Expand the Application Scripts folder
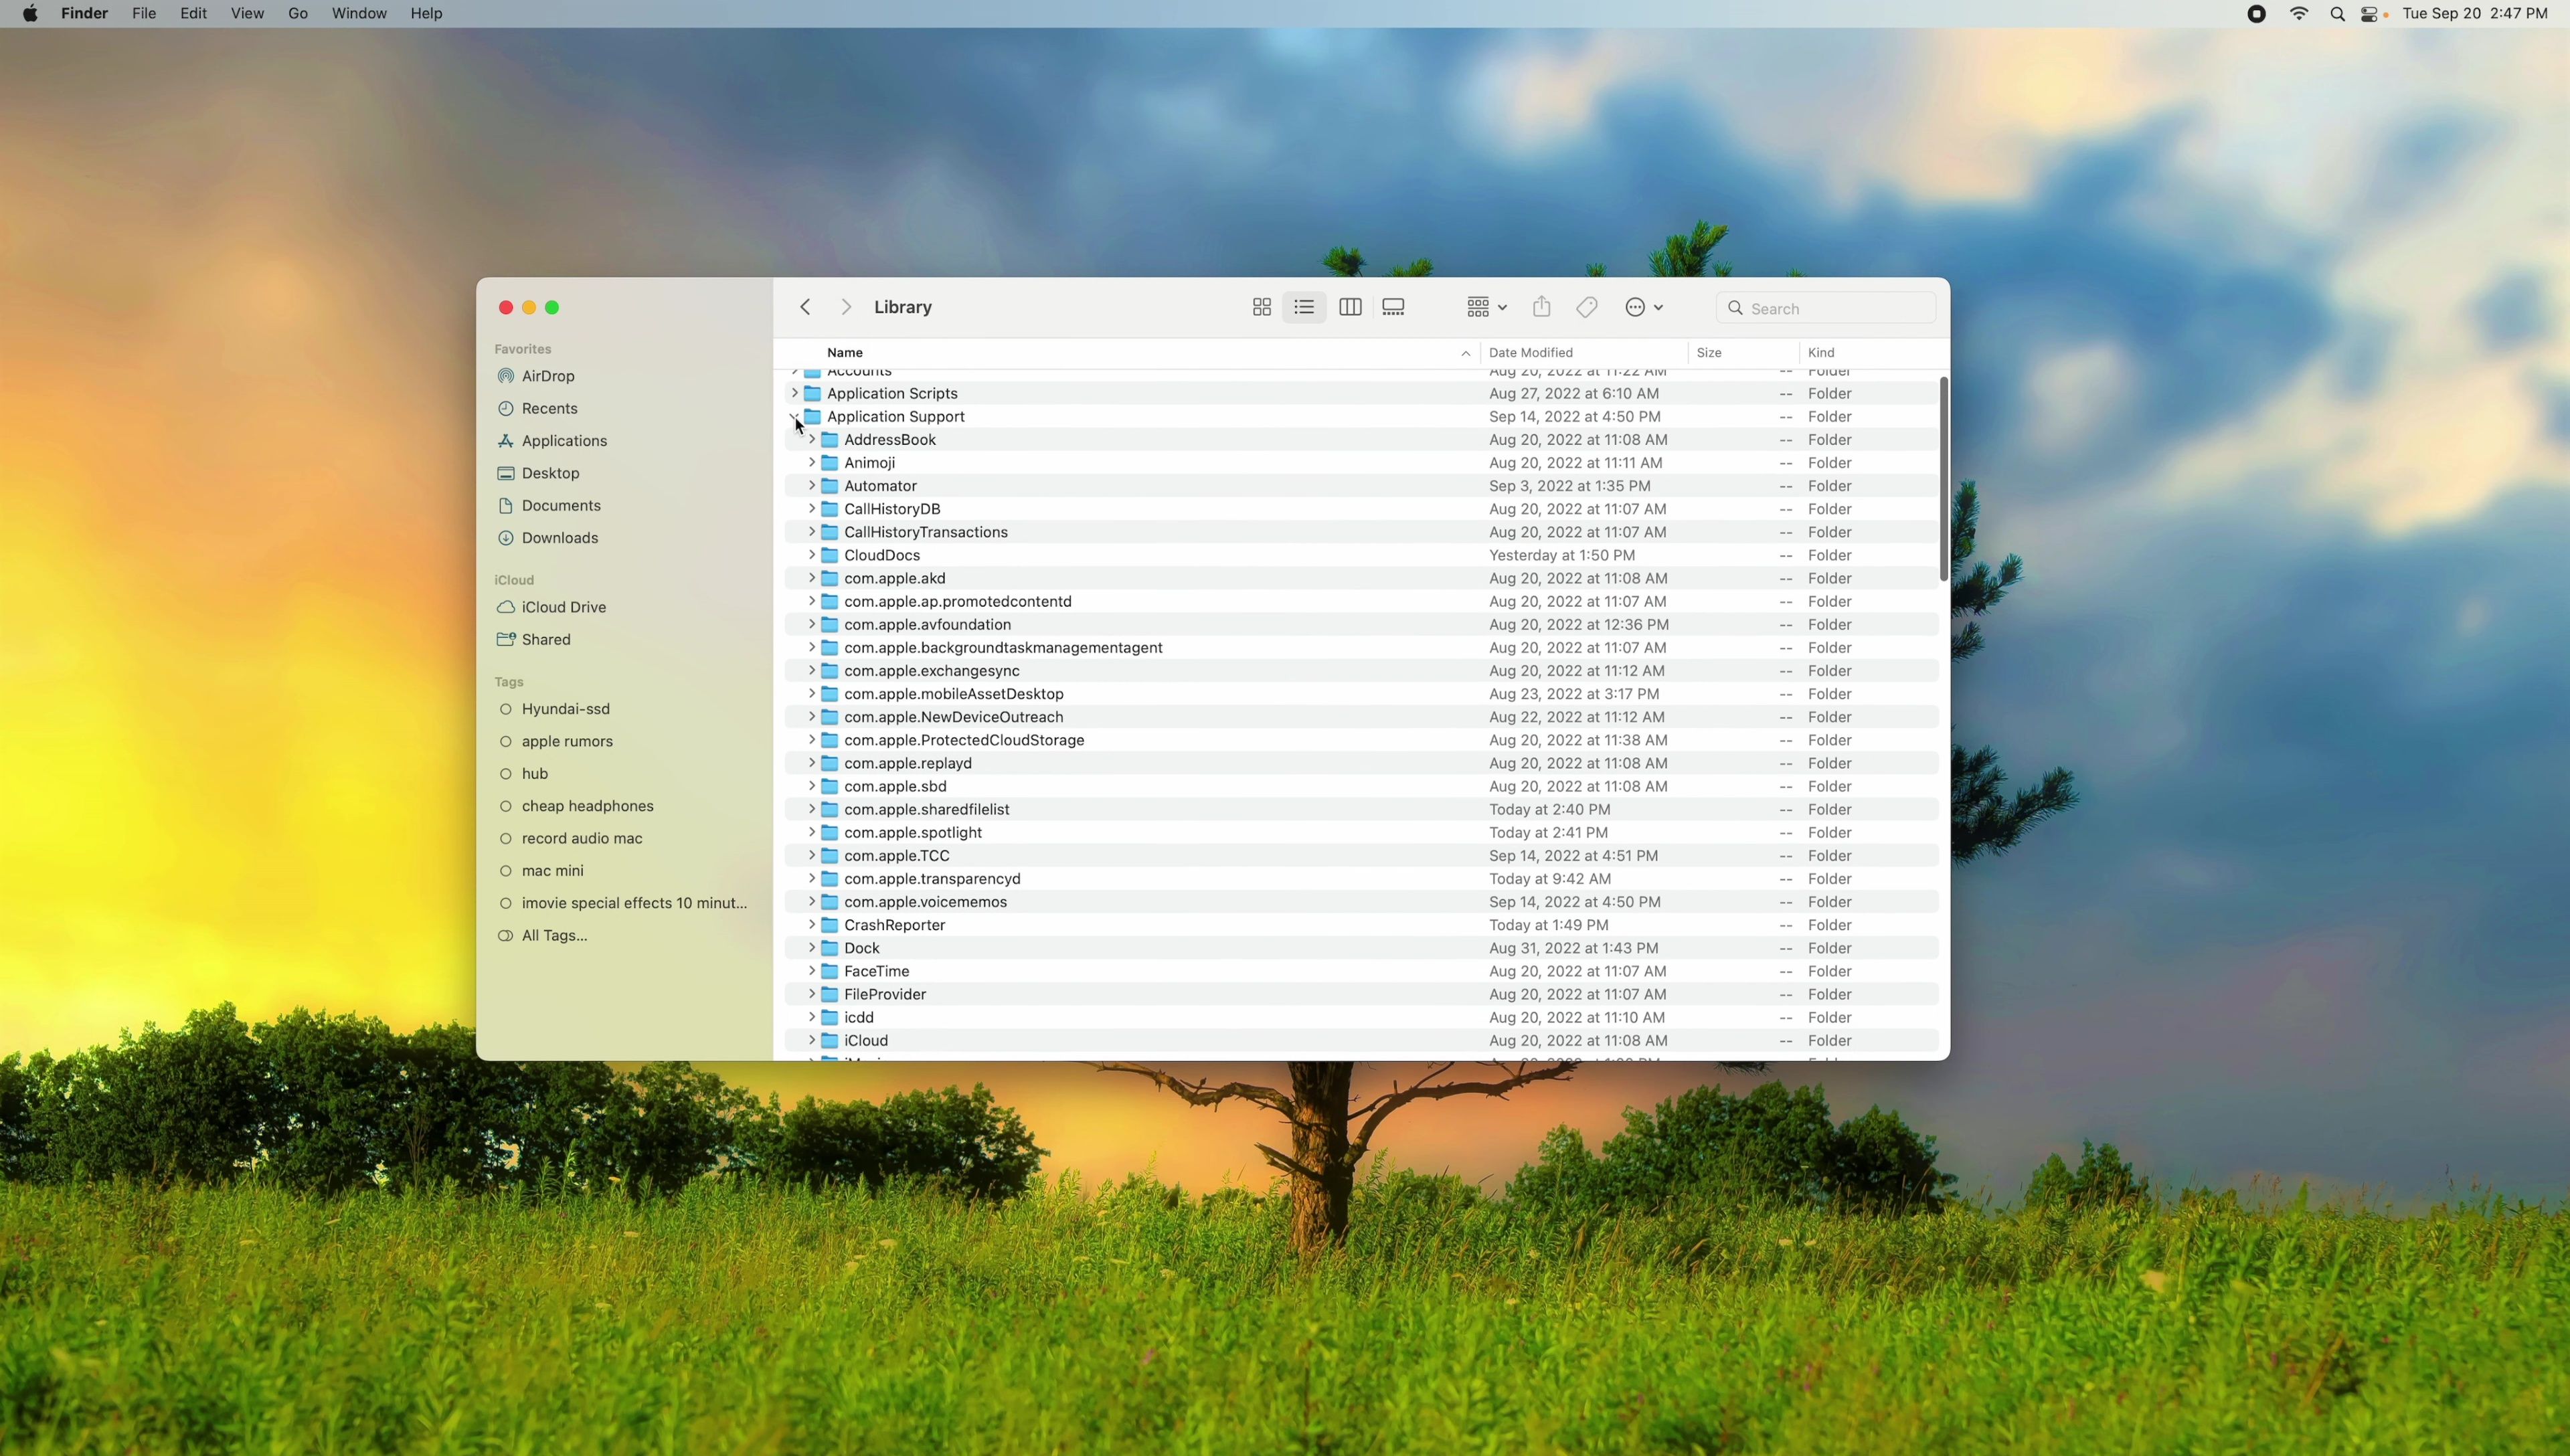Screen dimensions: 2570x1456 click(794, 394)
